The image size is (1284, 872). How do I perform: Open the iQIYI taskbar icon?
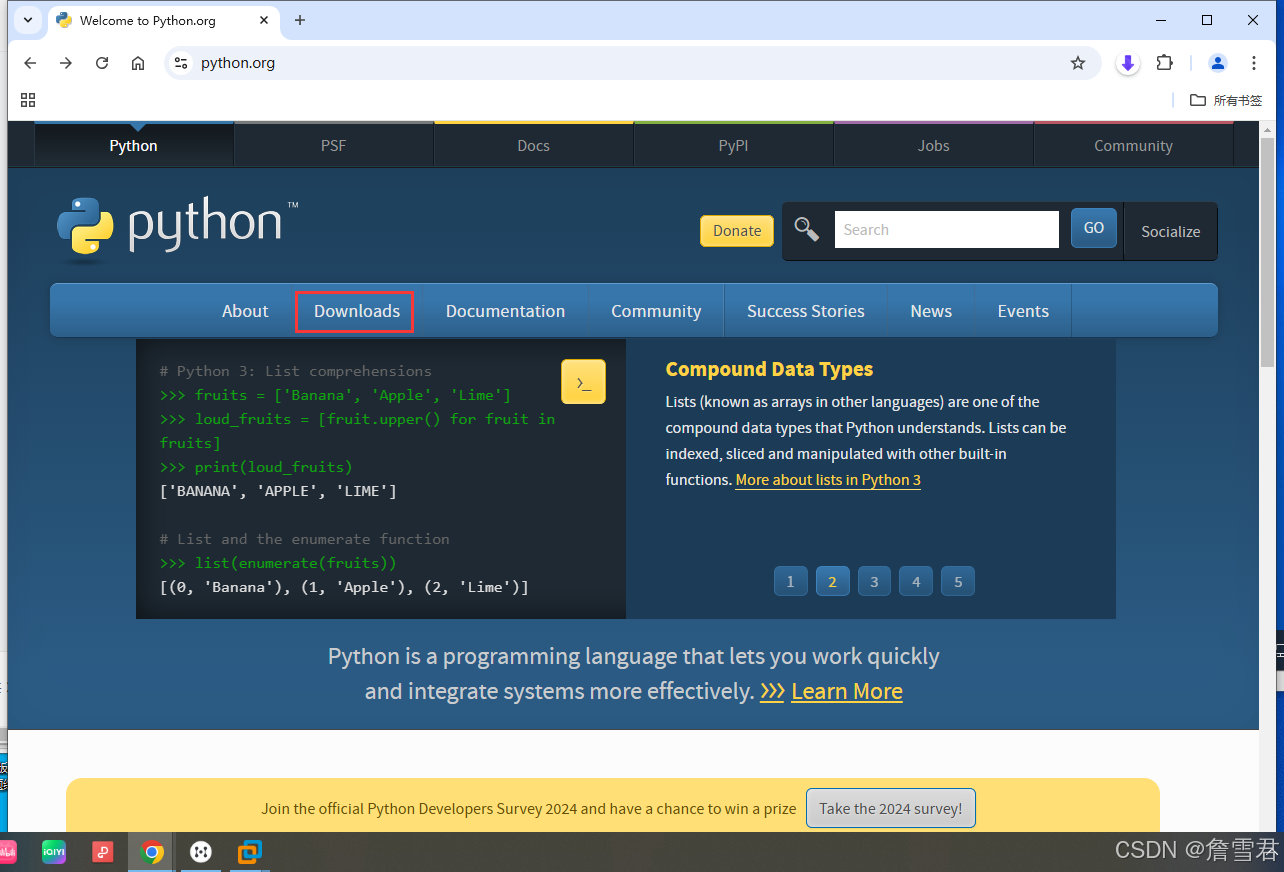coord(54,852)
